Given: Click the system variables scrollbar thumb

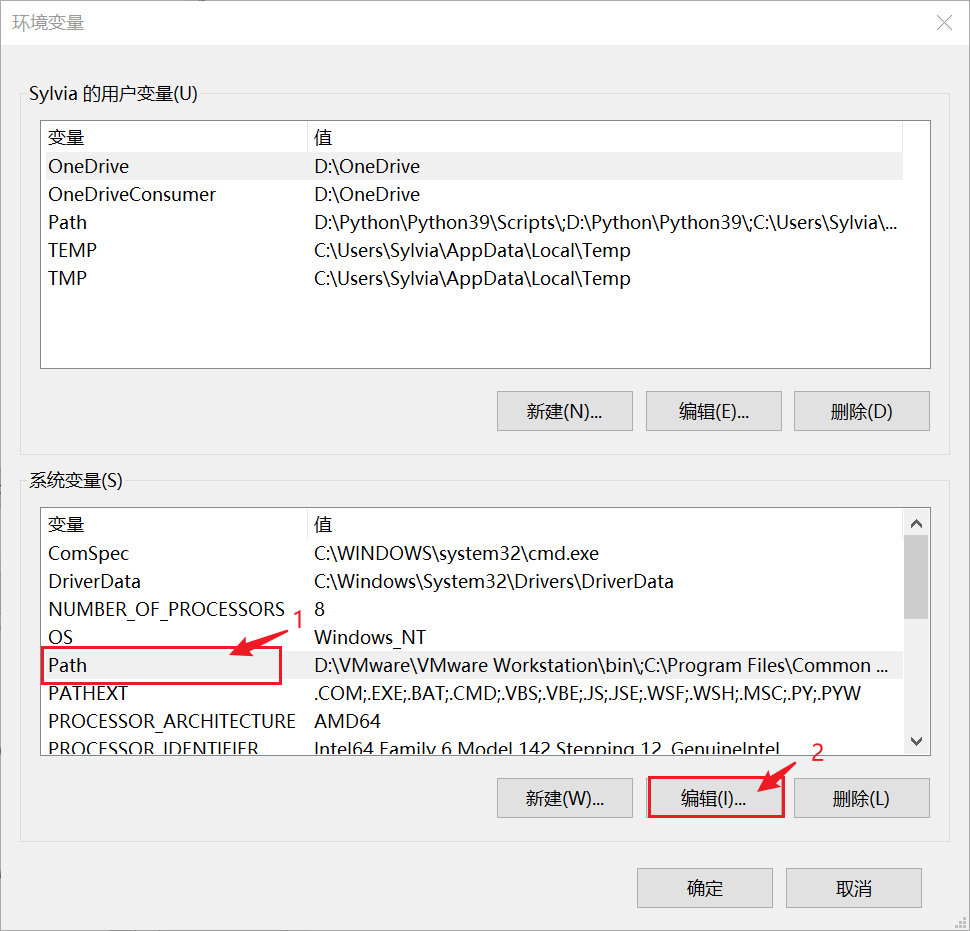Looking at the screenshot, I should [916, 577].
